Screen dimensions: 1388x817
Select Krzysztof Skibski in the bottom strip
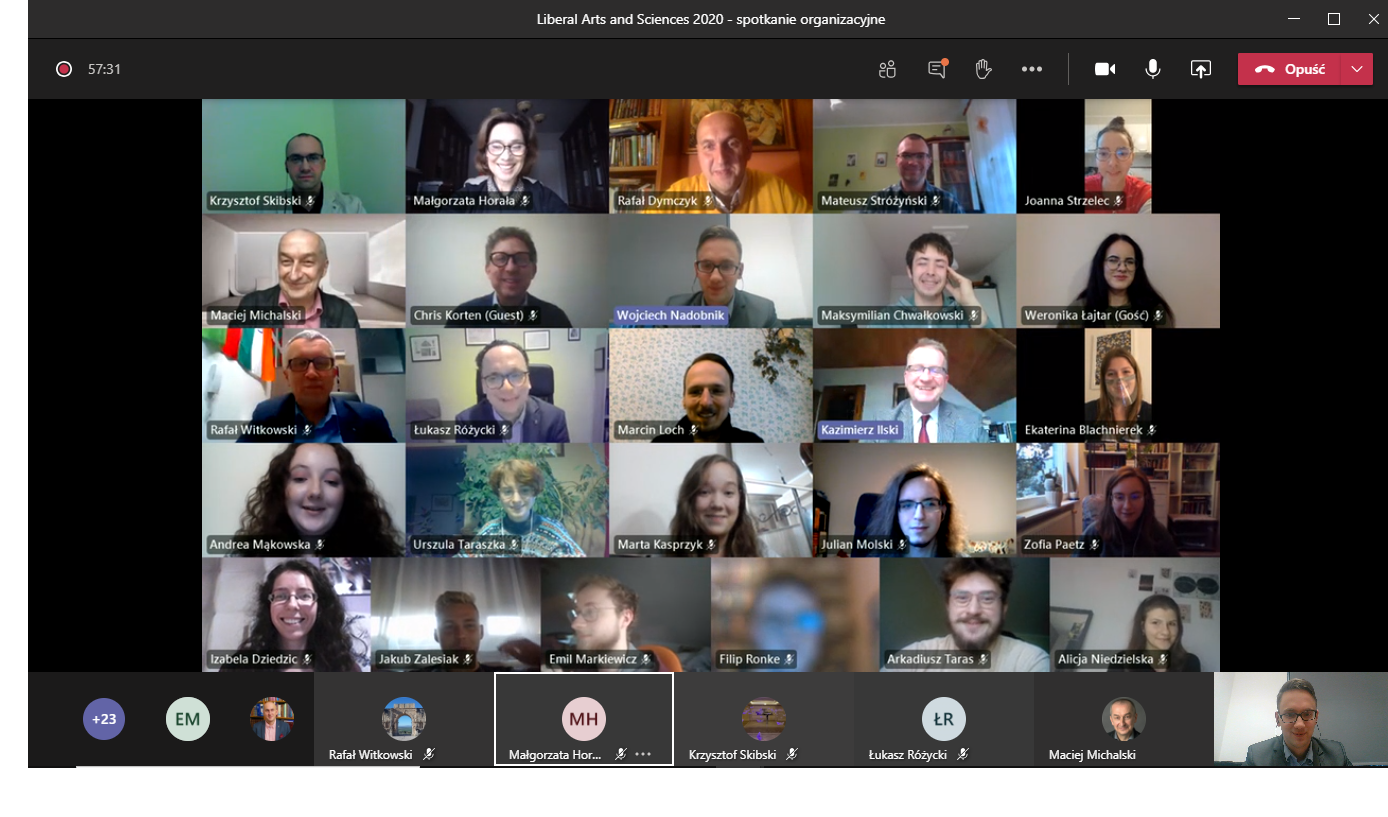[764, 720]
